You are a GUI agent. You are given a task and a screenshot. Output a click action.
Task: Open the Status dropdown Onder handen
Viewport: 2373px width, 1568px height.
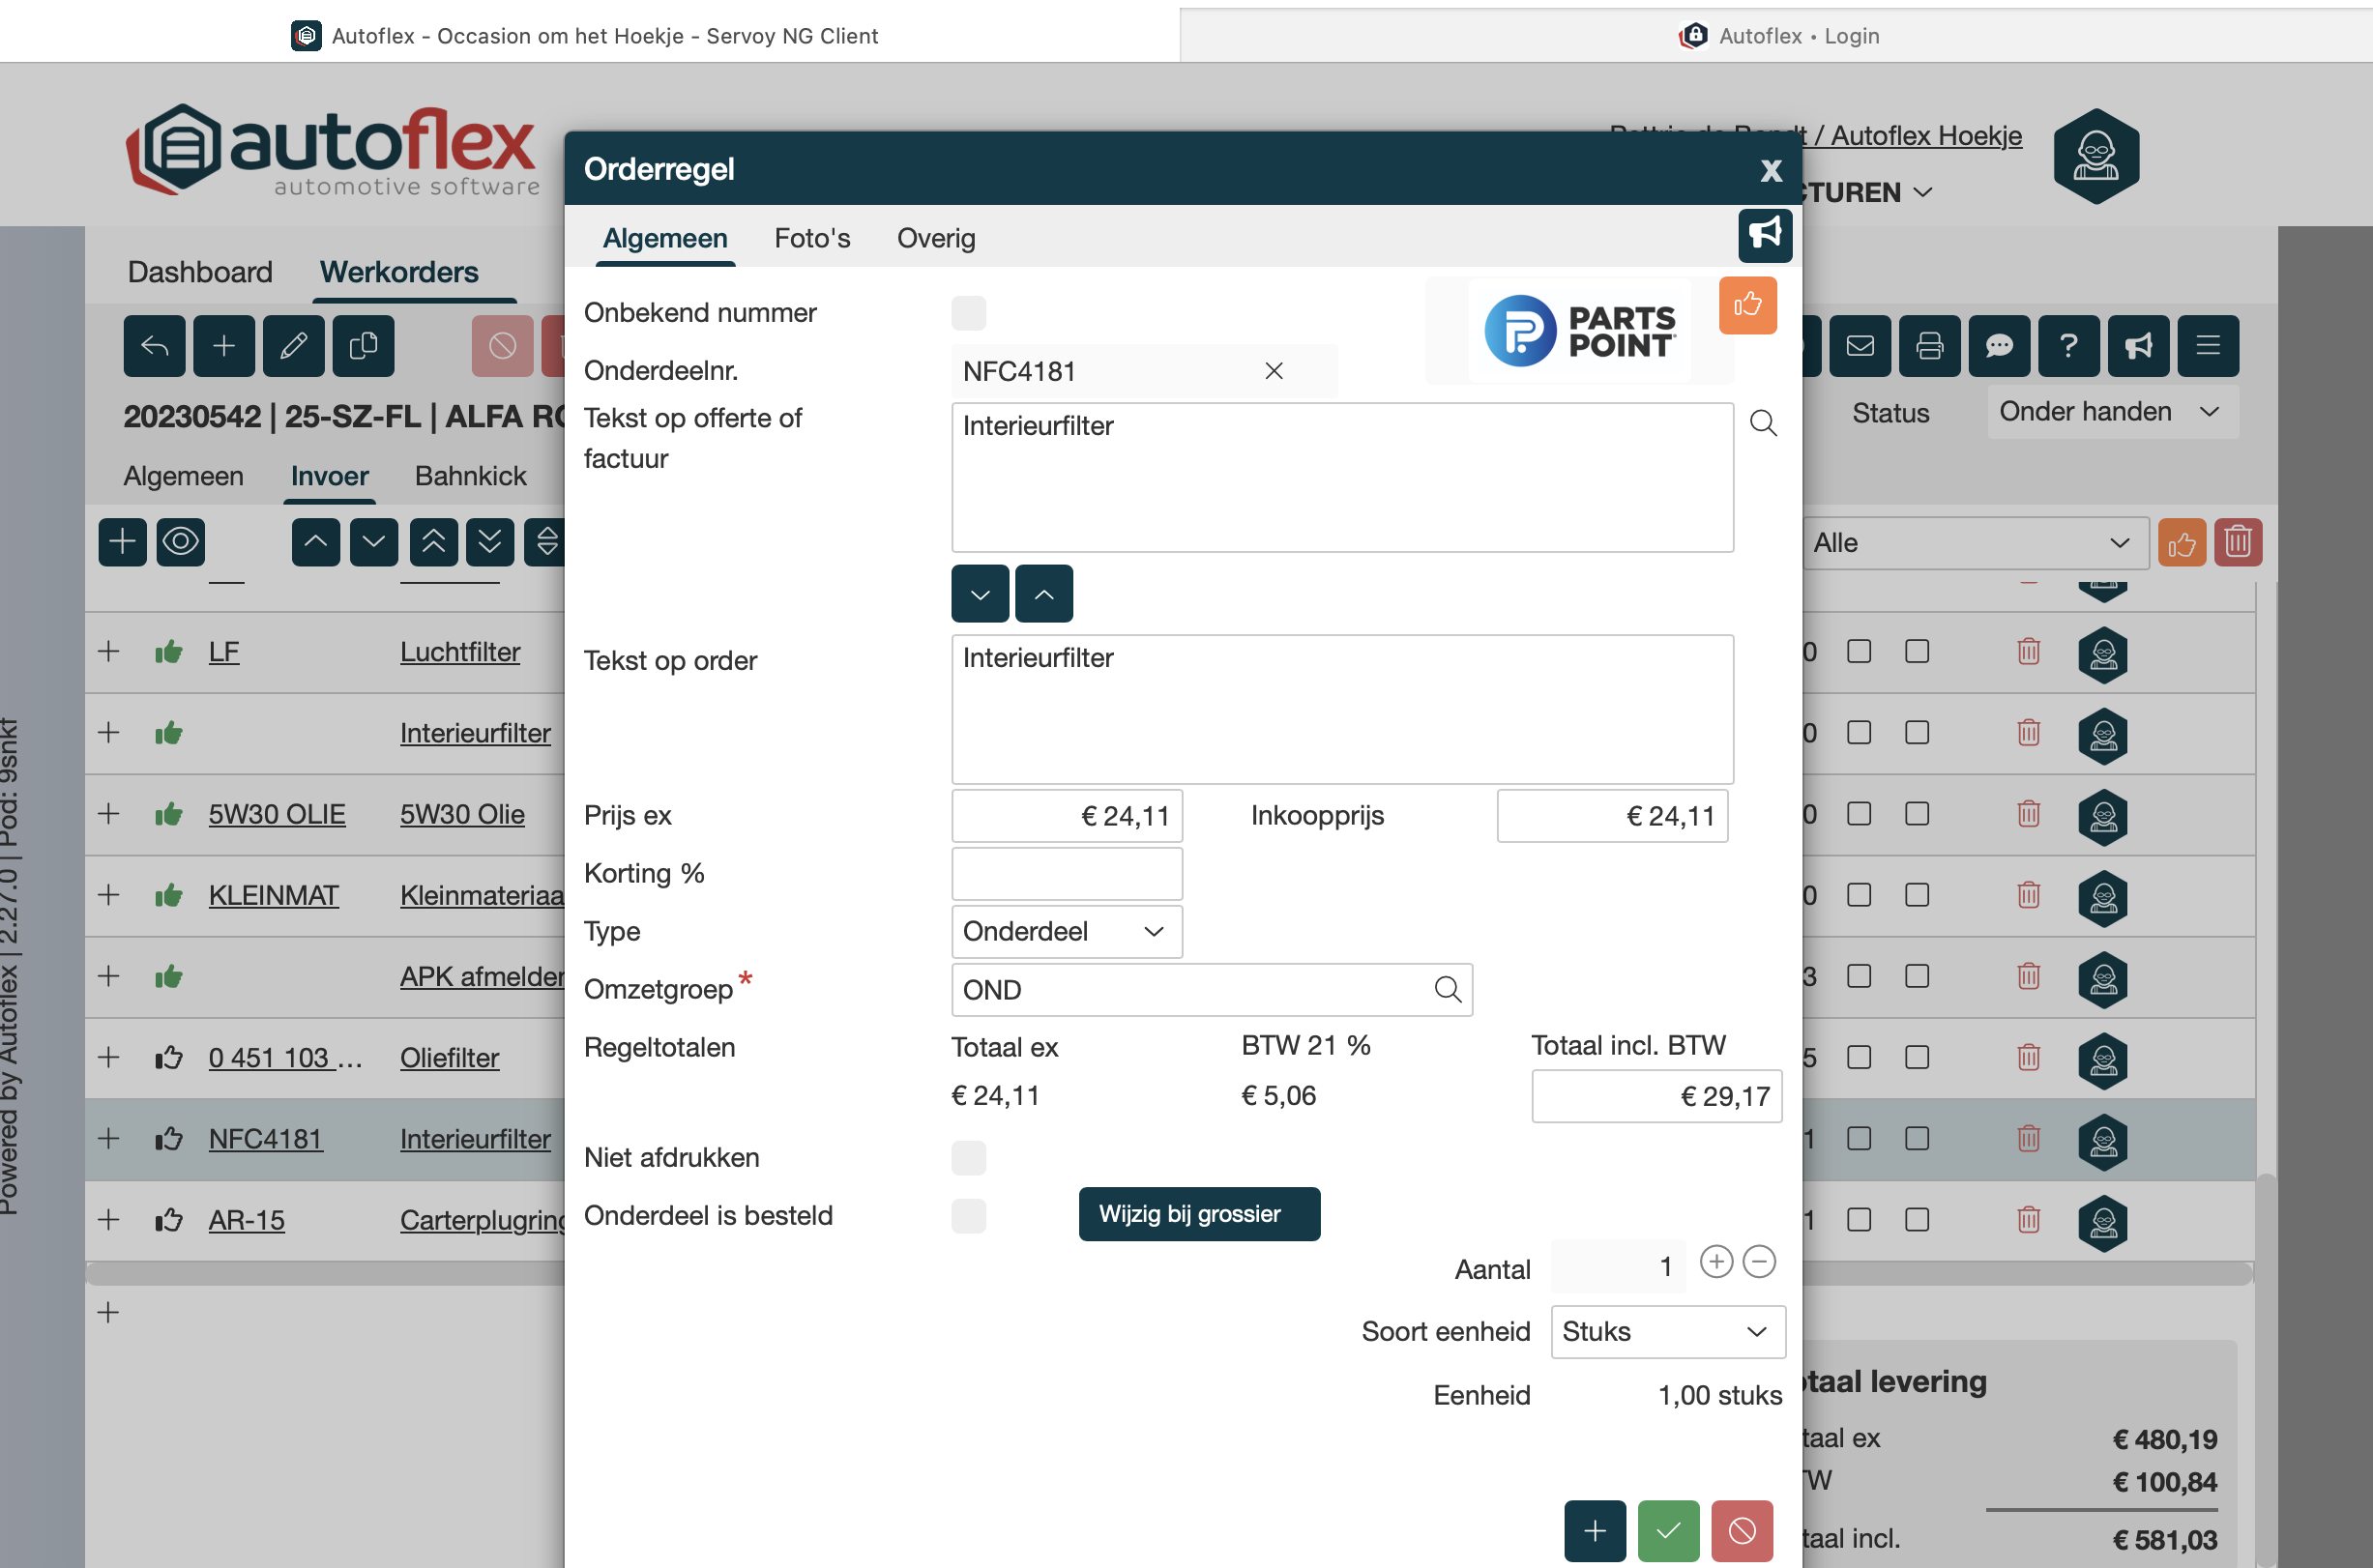pos(2111,412)
